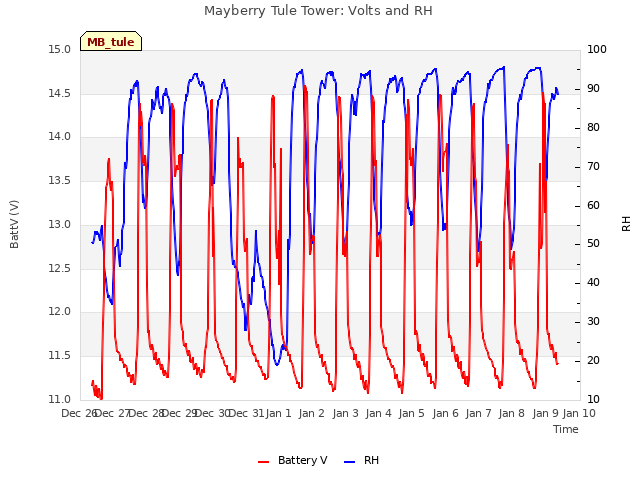Click the Jan 7 x-axis tick label
Image resolution: width=640 pixels, height=480 pixels.
tap(478, 413)
